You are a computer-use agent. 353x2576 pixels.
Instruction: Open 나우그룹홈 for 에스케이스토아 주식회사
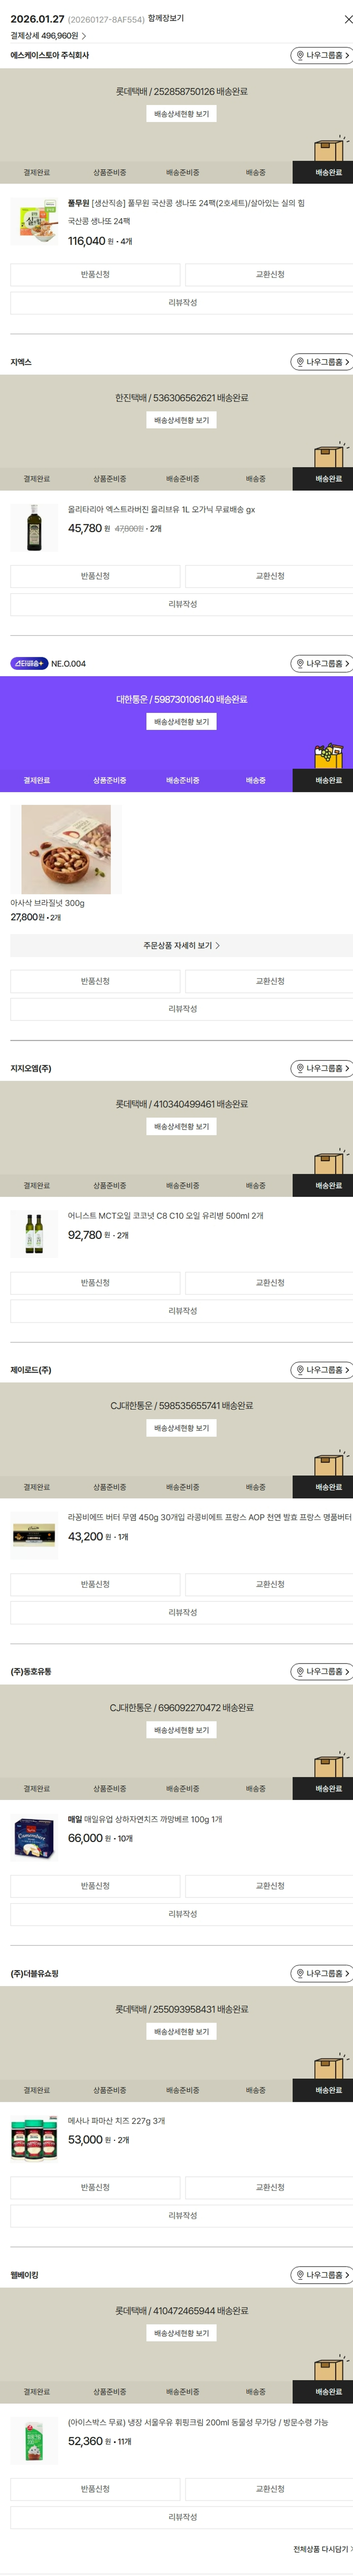322,56
